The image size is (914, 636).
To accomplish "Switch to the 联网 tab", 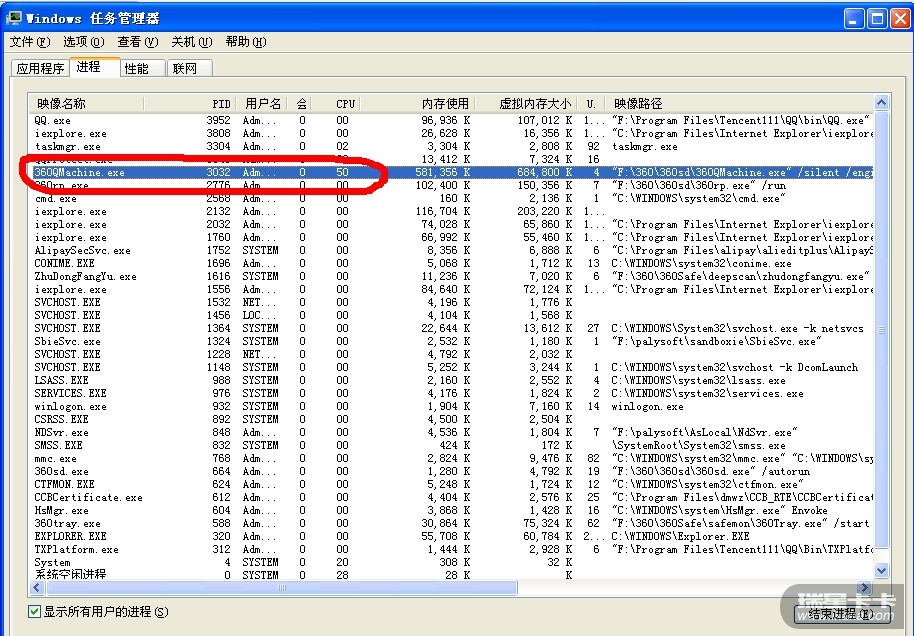I will click(x=189, y=68).
